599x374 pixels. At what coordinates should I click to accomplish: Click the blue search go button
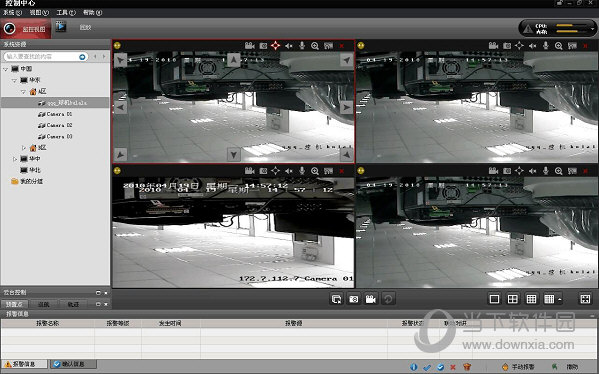coord(82,57)
